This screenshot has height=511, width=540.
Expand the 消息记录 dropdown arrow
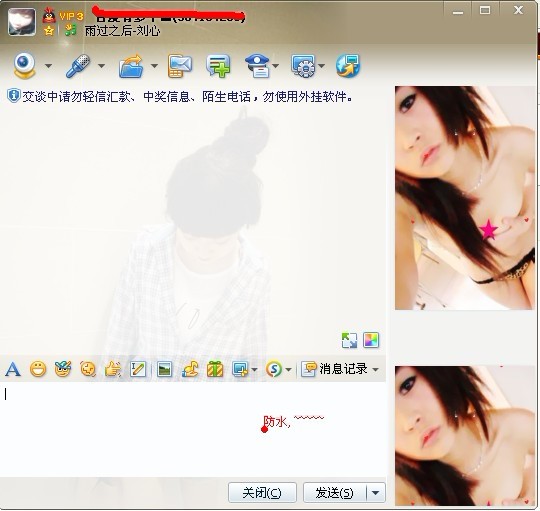click(376, 369)
